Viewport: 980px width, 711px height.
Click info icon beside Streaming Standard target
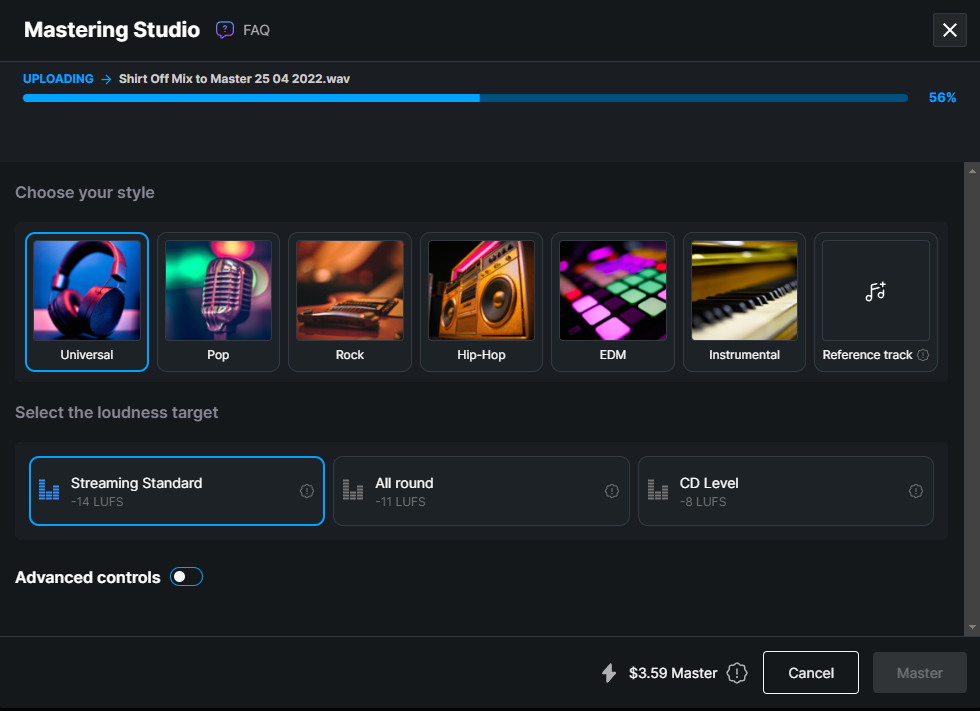[x=307, y=491]
